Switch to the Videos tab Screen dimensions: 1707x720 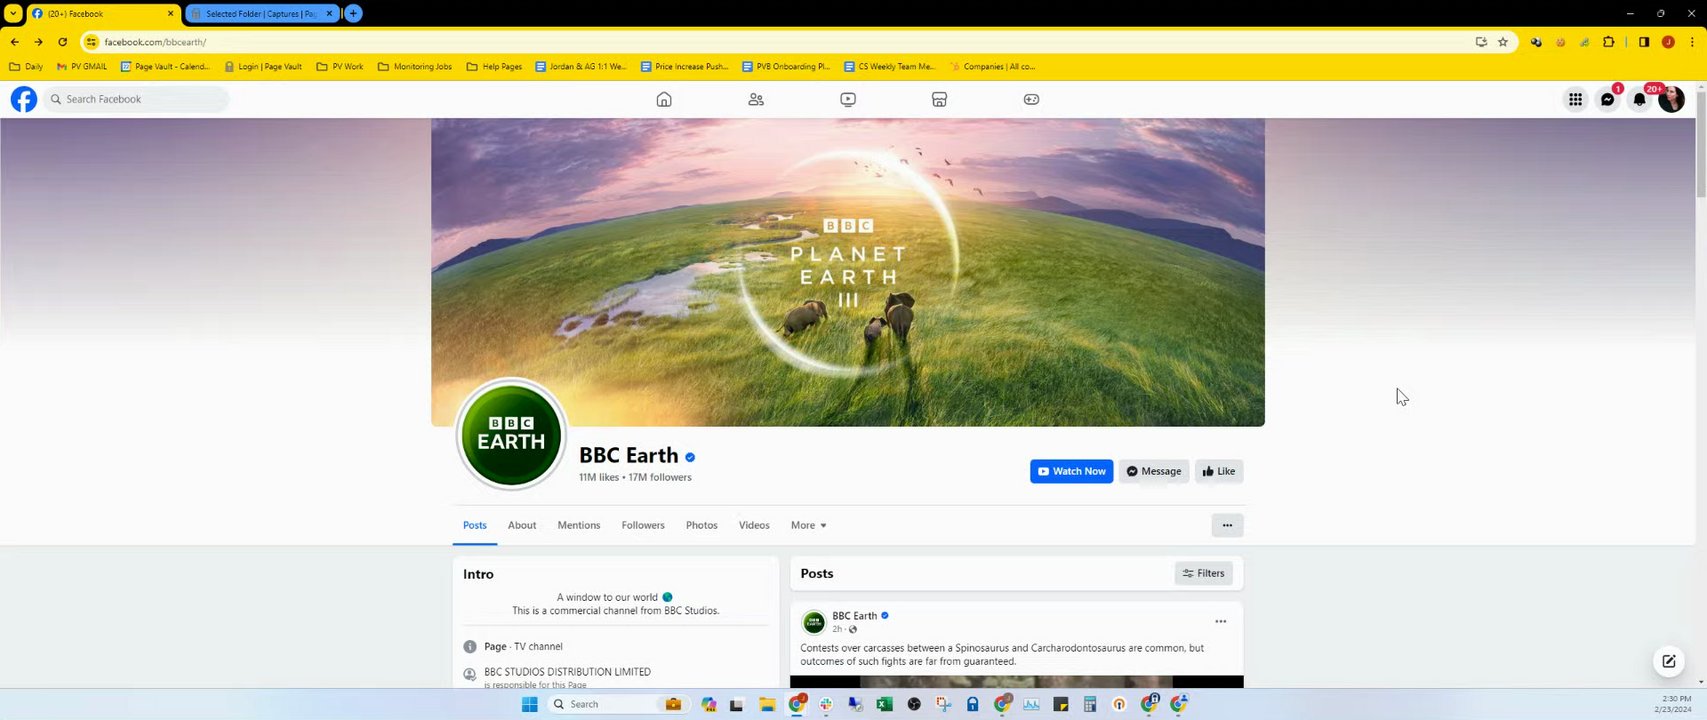tap(754, 525)
